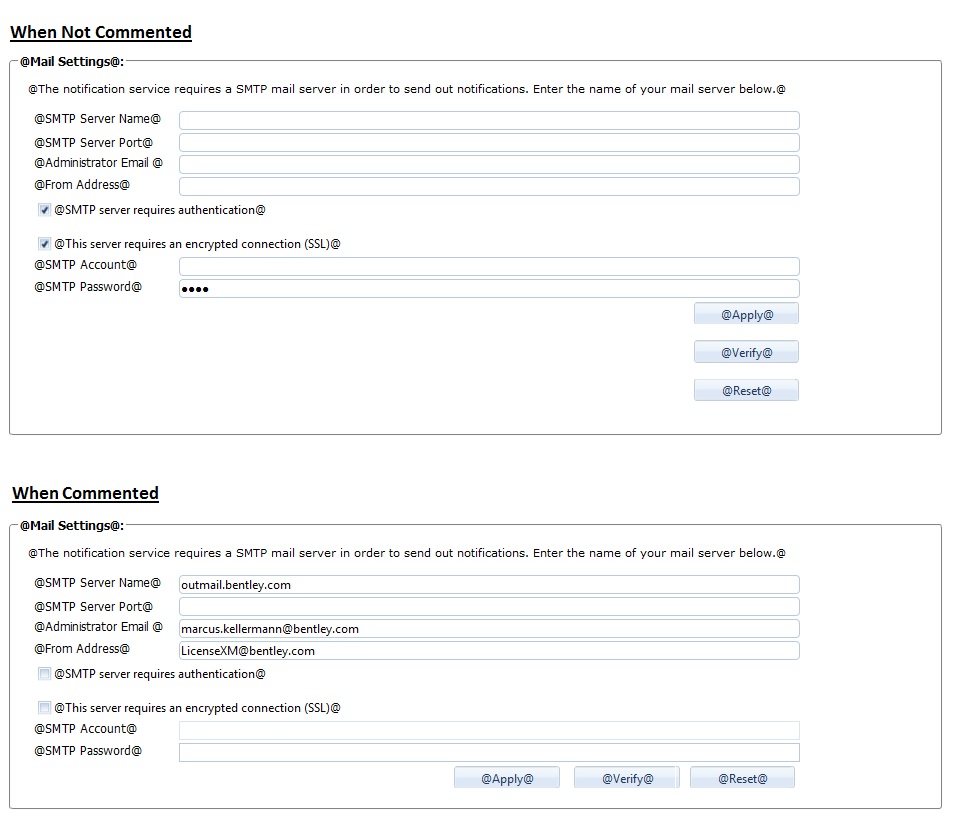Enable the unchecked encrypted connection (SSL) checkbox

(x=45, y=708)
